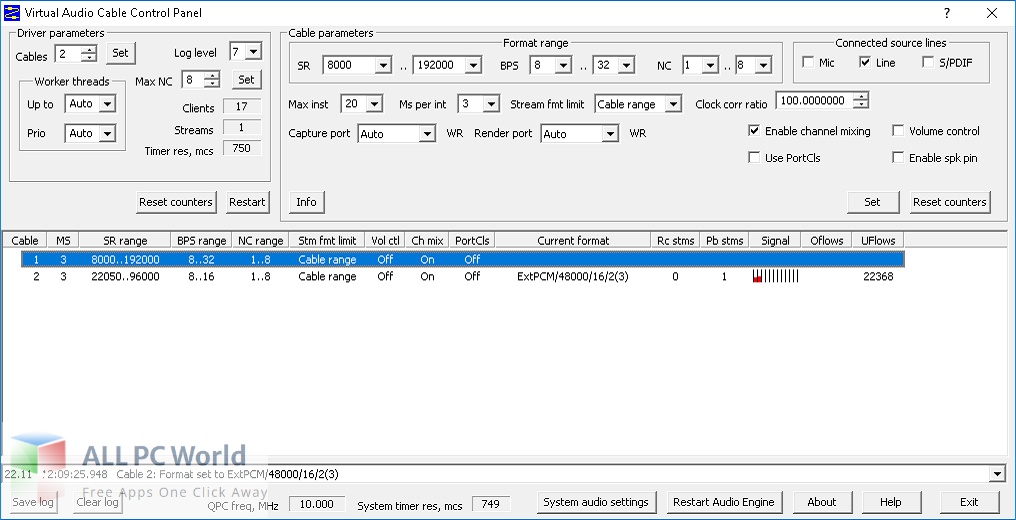Screen dimensions: 1016x520
Task: Open the maximum BPS 32 dropdown
Action: [626, 65]
